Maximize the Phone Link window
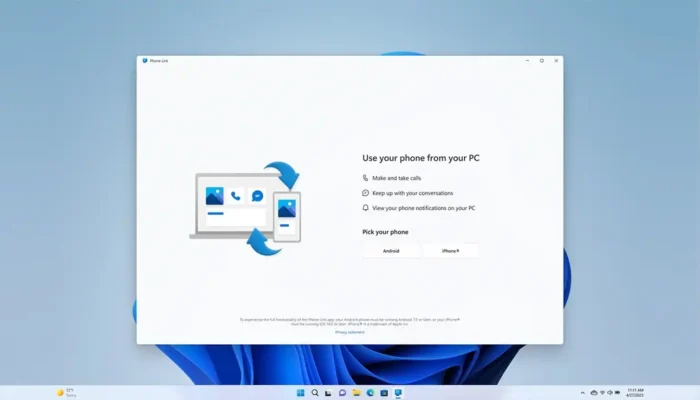700x400 pixels. pyautogui.click(x=542, y=61)
